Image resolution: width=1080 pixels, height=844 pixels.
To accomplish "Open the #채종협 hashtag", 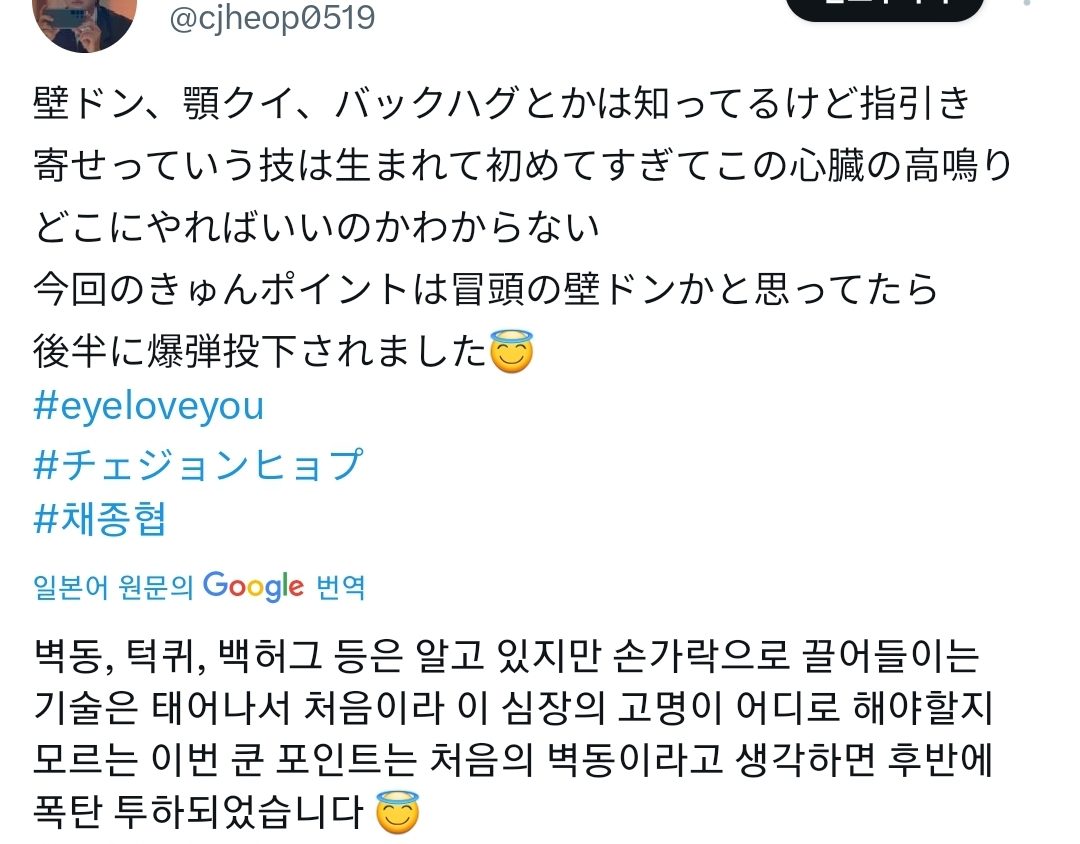I will pyautogui.click(x=99, y=521).
